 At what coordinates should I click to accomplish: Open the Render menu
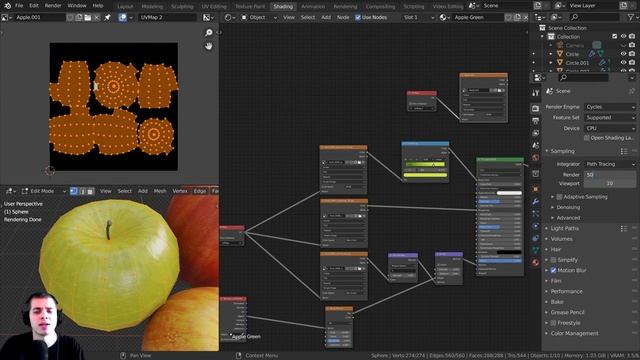pos(53,6)
